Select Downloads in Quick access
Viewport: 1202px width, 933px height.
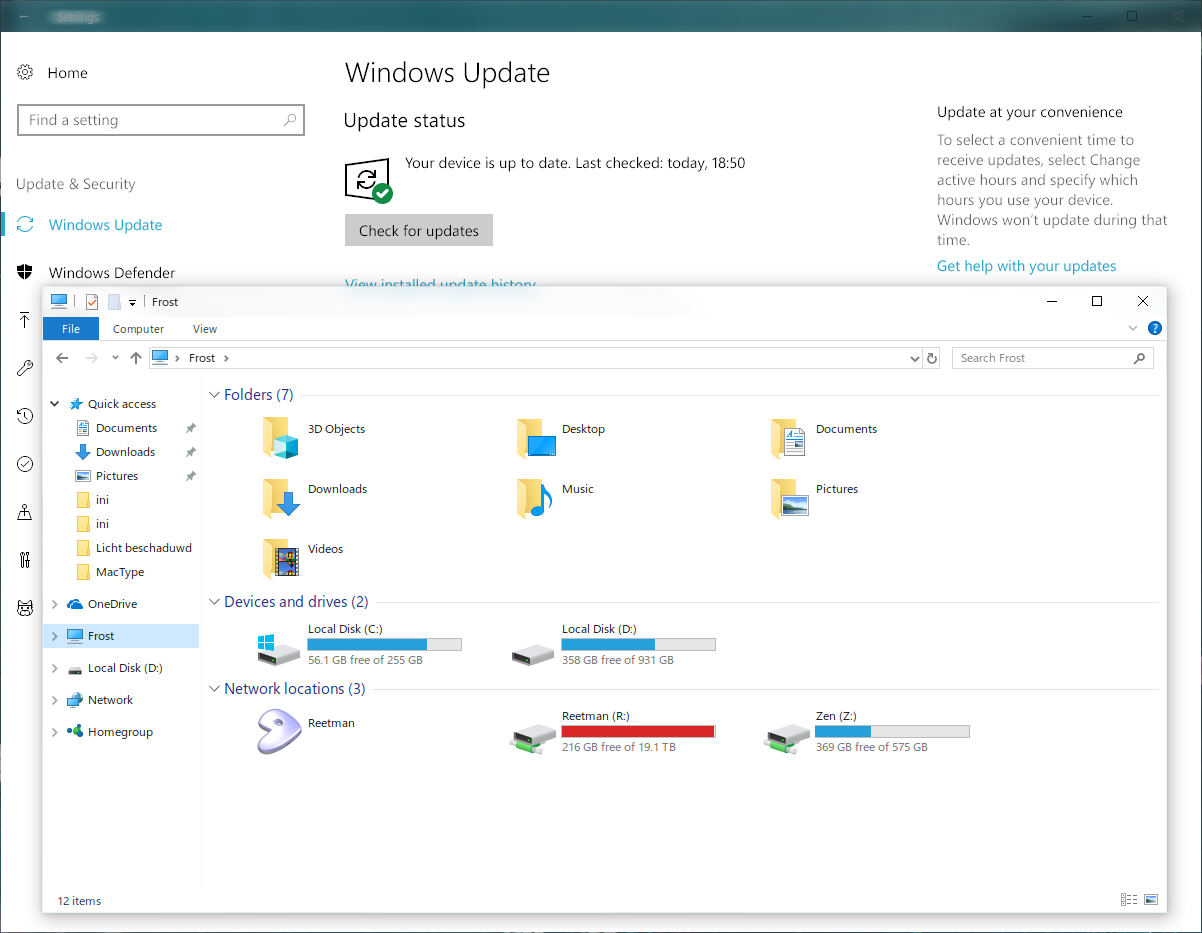[x=125, y=452]
